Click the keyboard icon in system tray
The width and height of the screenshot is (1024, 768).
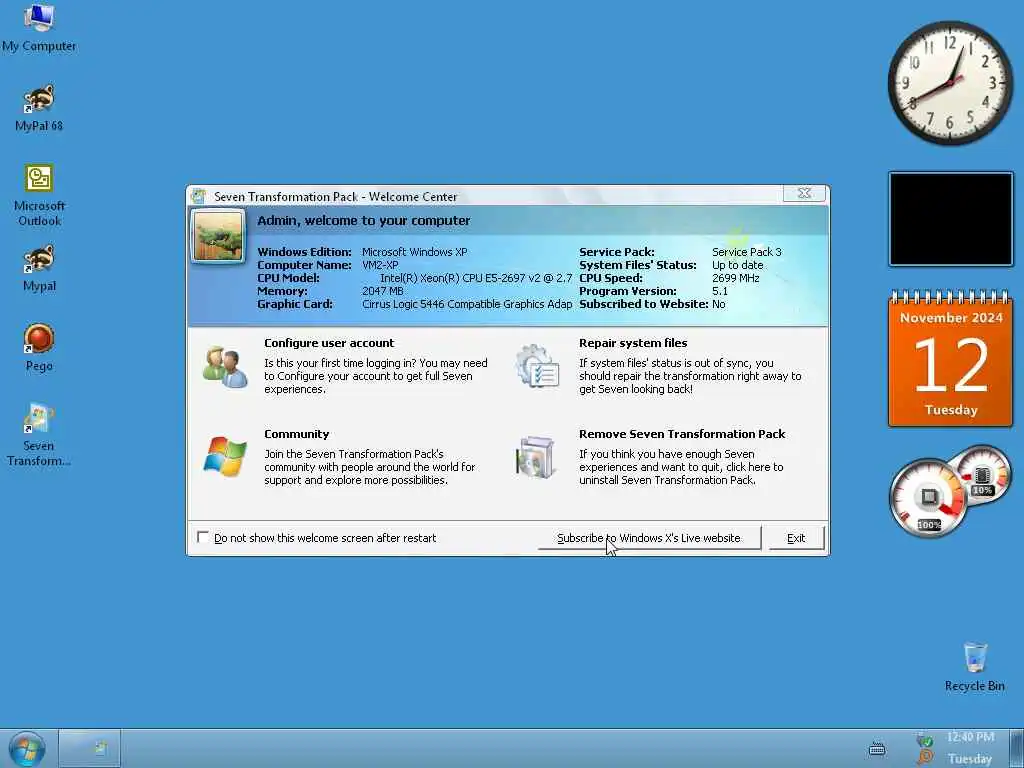coord(877,749)
